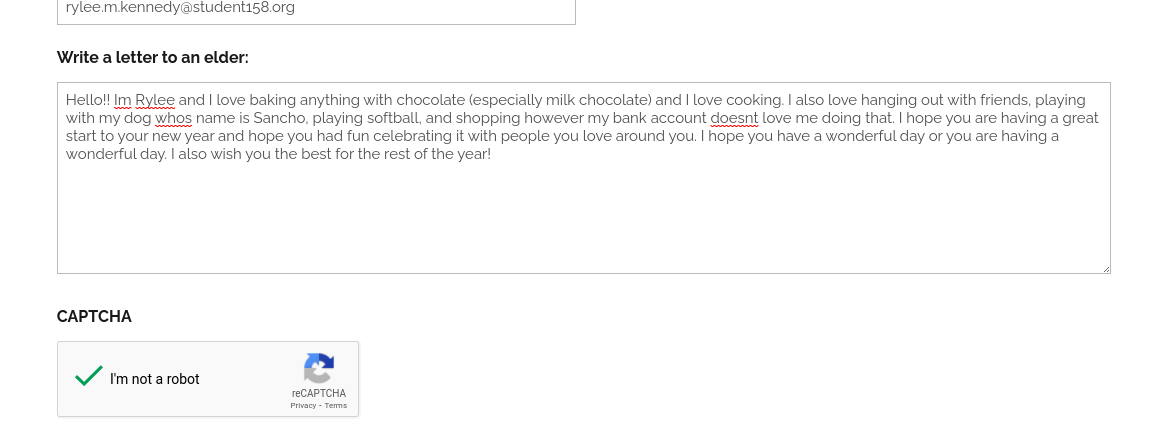Click the reCAPTCHA arrows logo

319,368
